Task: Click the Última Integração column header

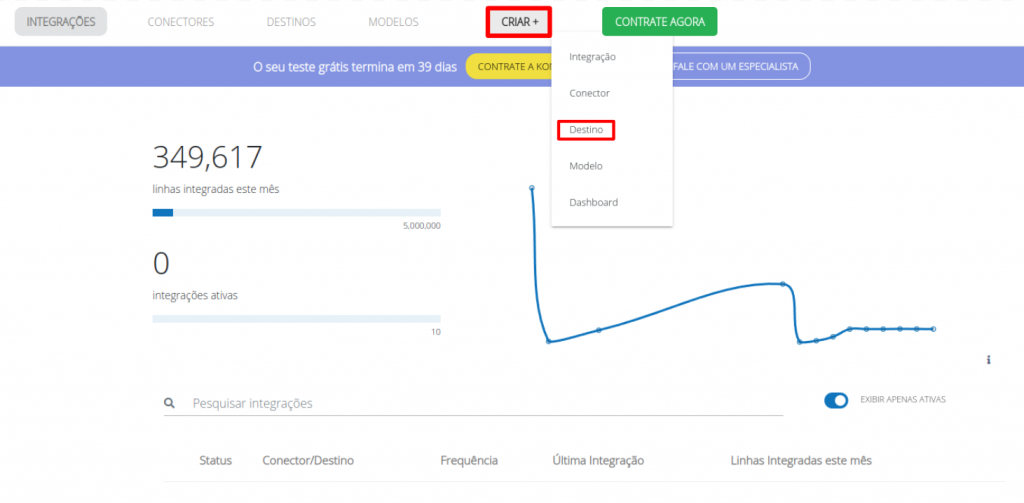Action: [x=598, y=460]
